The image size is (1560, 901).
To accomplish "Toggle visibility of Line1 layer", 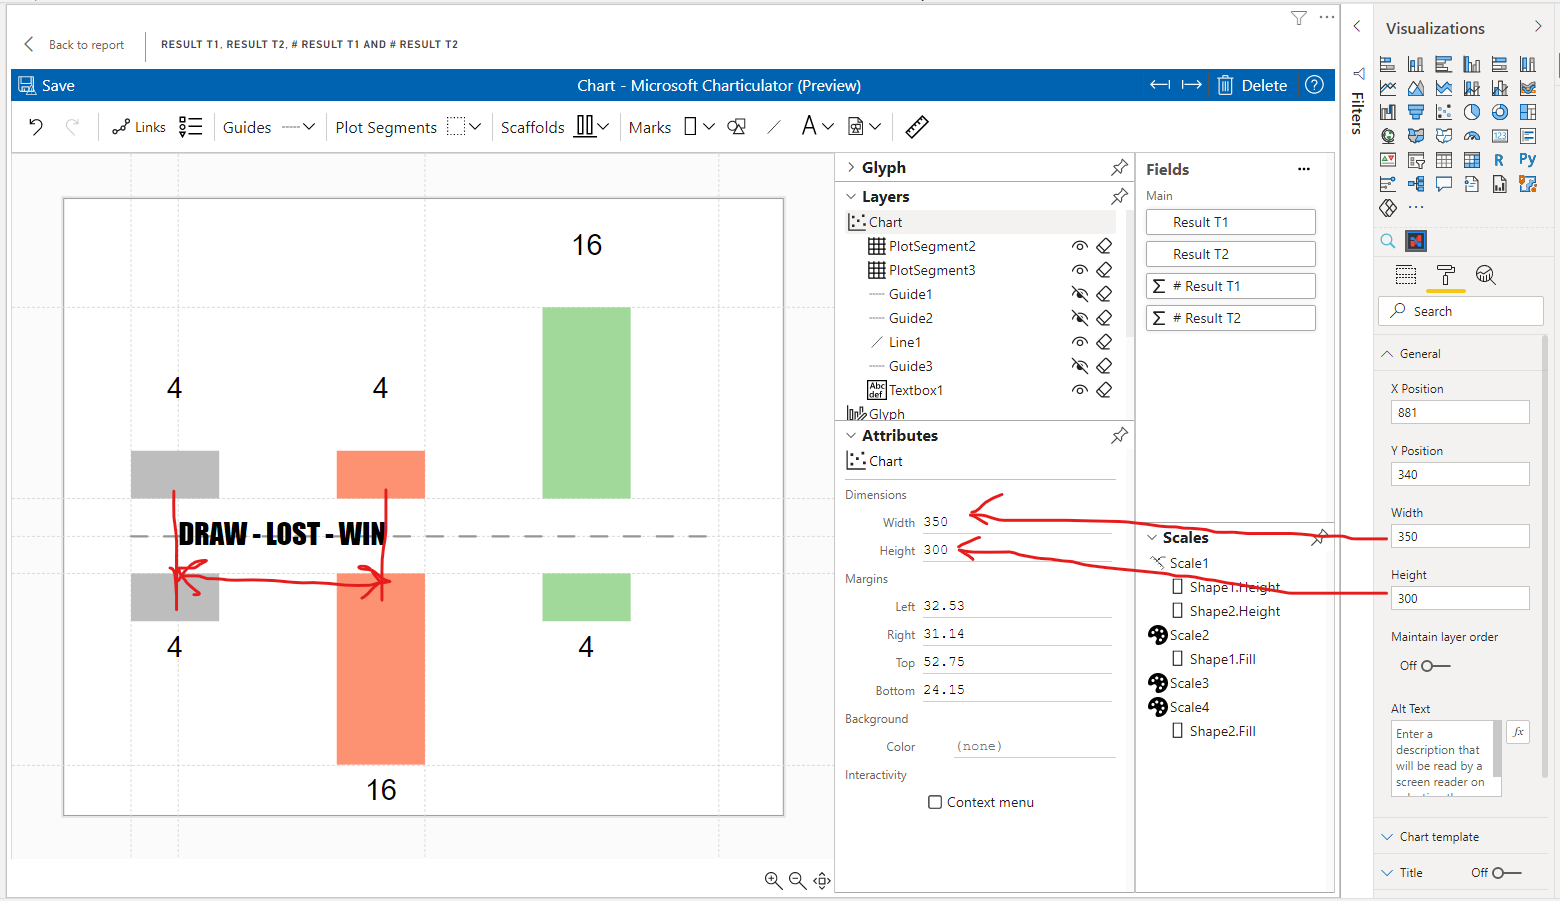I will pyautogui.click(x=1080, y=342).
